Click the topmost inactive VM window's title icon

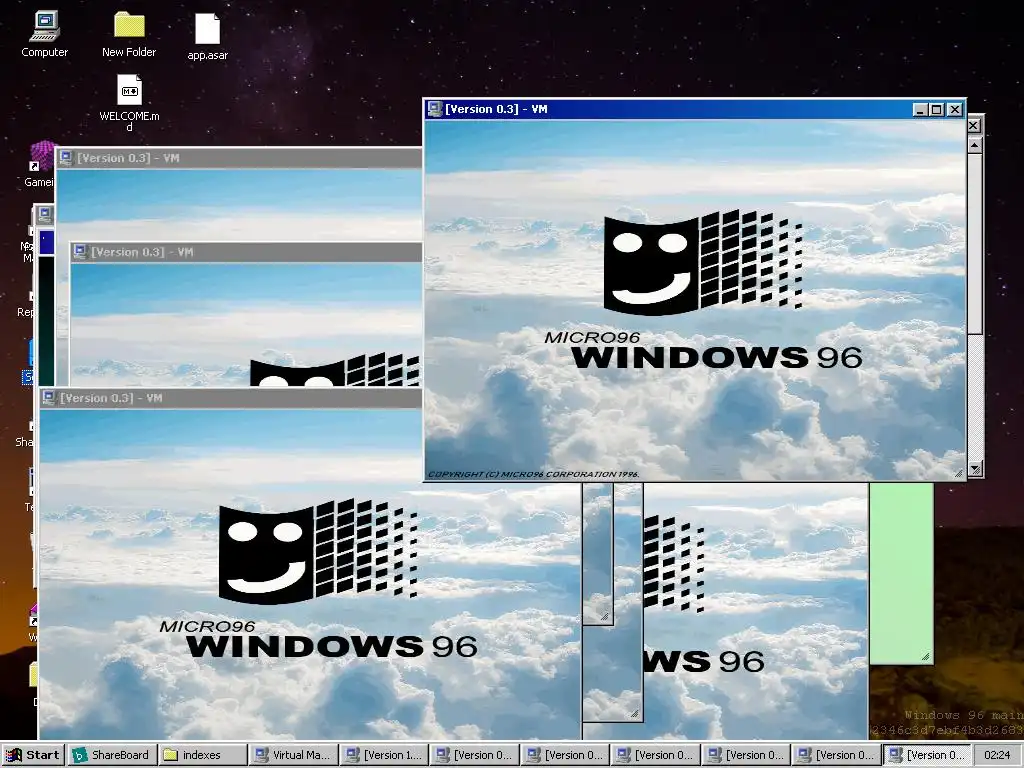[x=66, y=157]
